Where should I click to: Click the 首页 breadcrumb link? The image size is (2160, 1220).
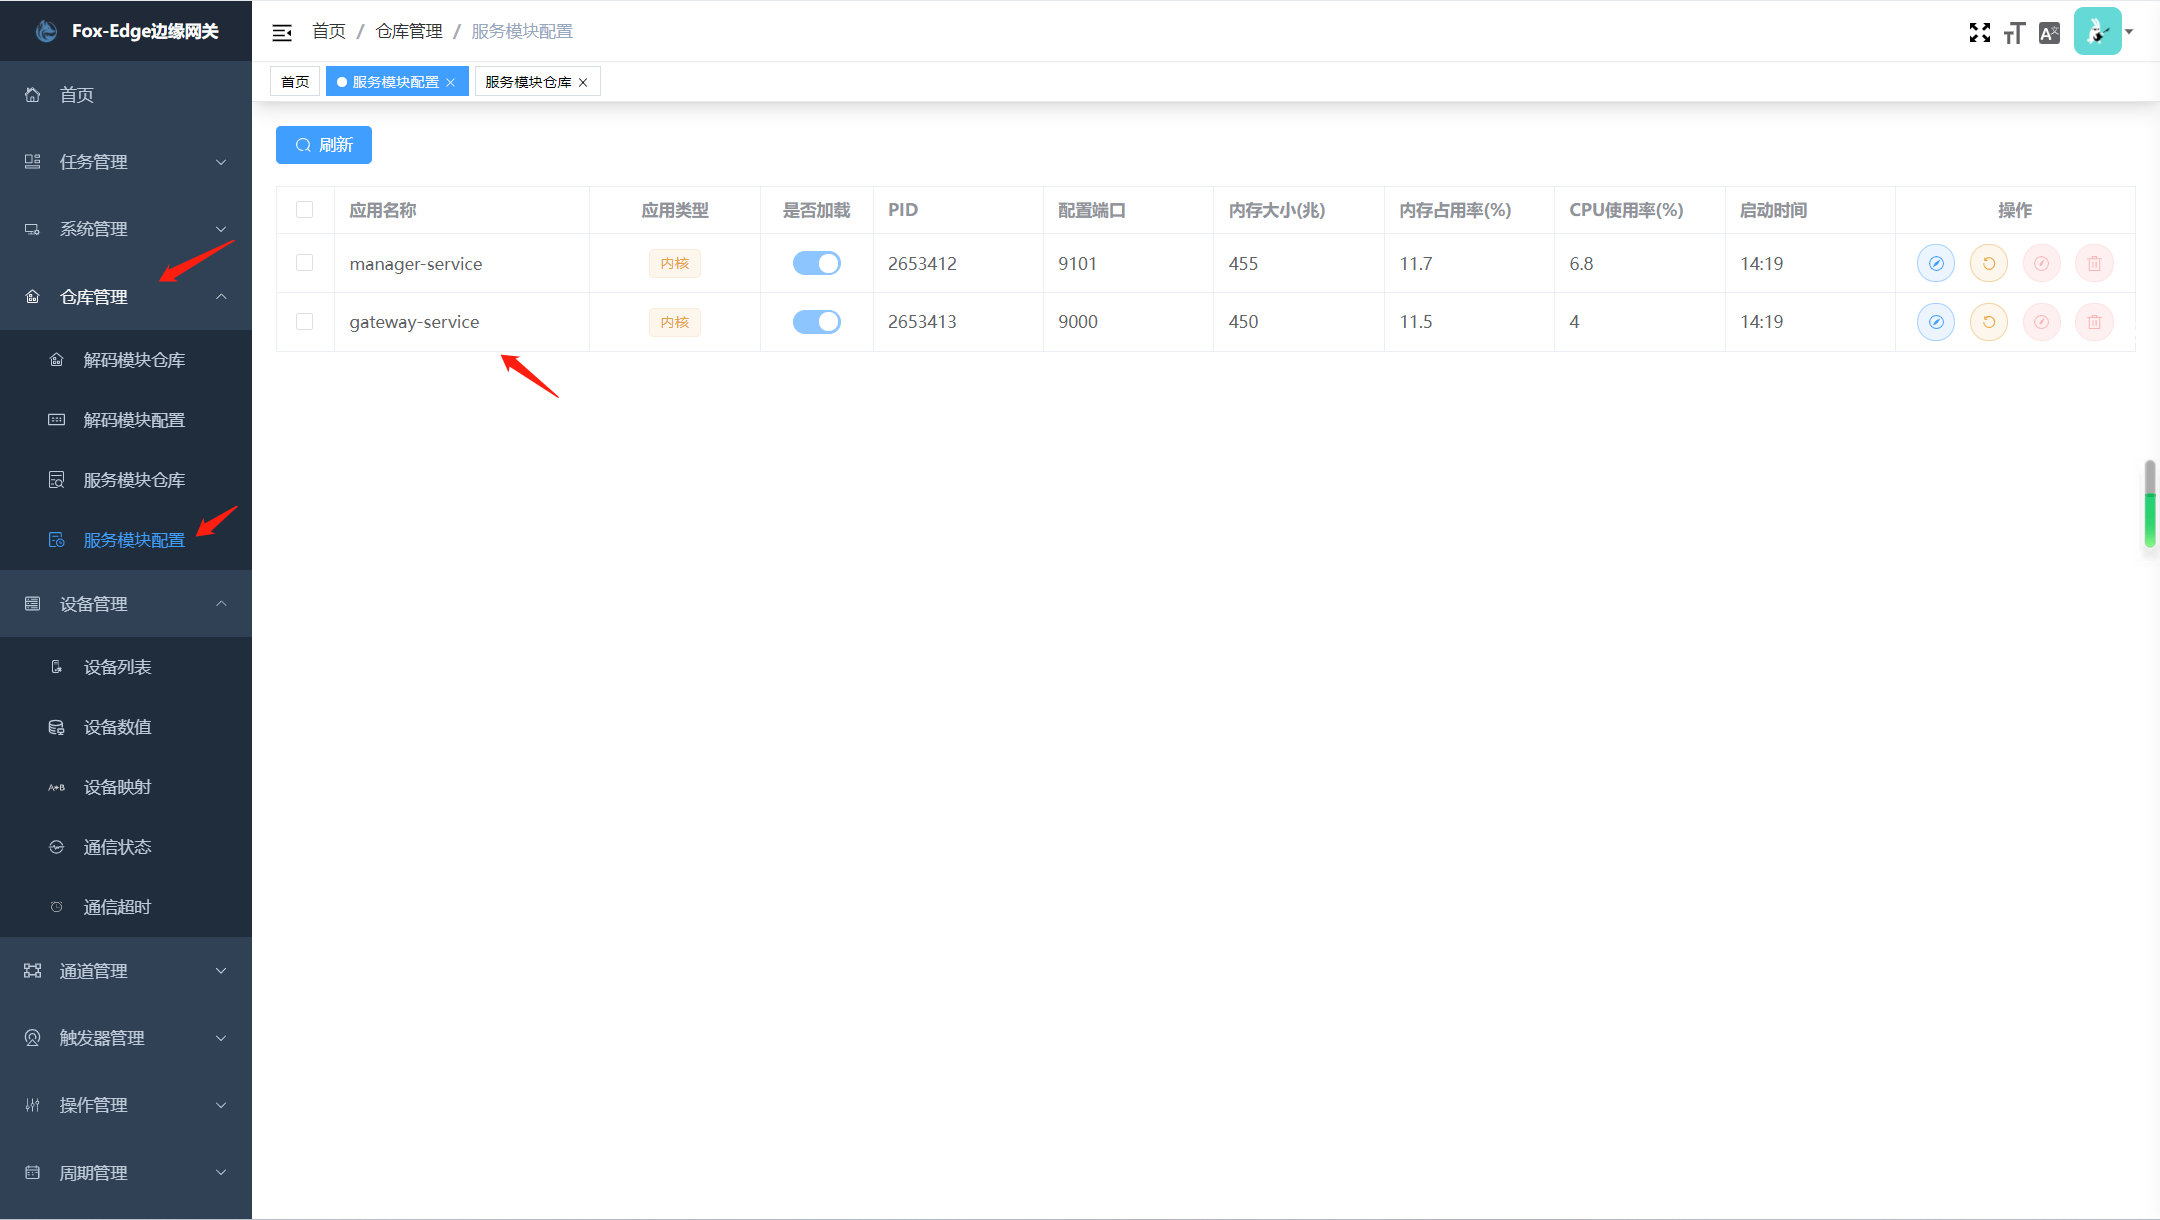(x=329, y=32)
